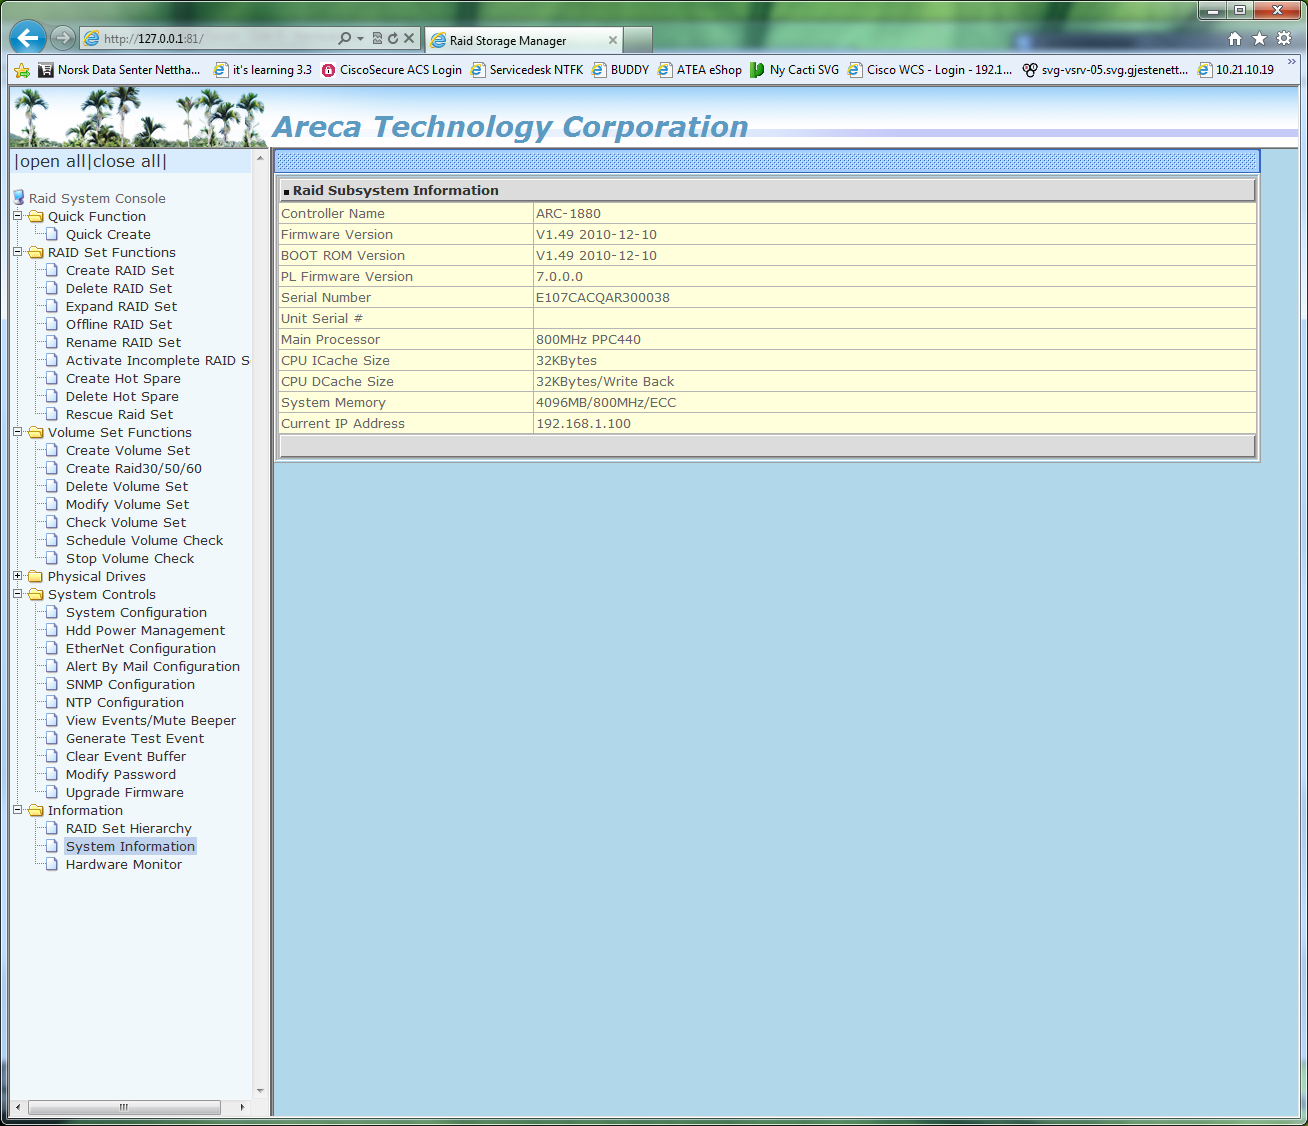1308x1126 pixels.
Task: Open the Schedule Volume Check page
Action: tap(144, 540)
